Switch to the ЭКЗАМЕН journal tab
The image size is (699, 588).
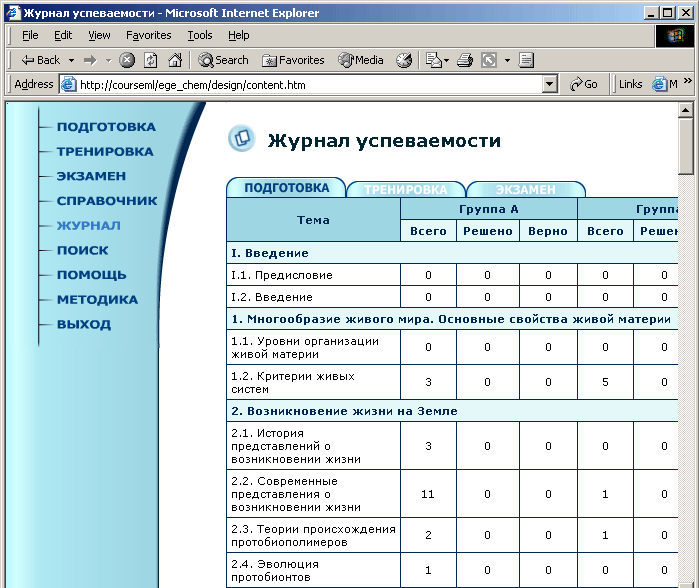click(x=526, y=189)
